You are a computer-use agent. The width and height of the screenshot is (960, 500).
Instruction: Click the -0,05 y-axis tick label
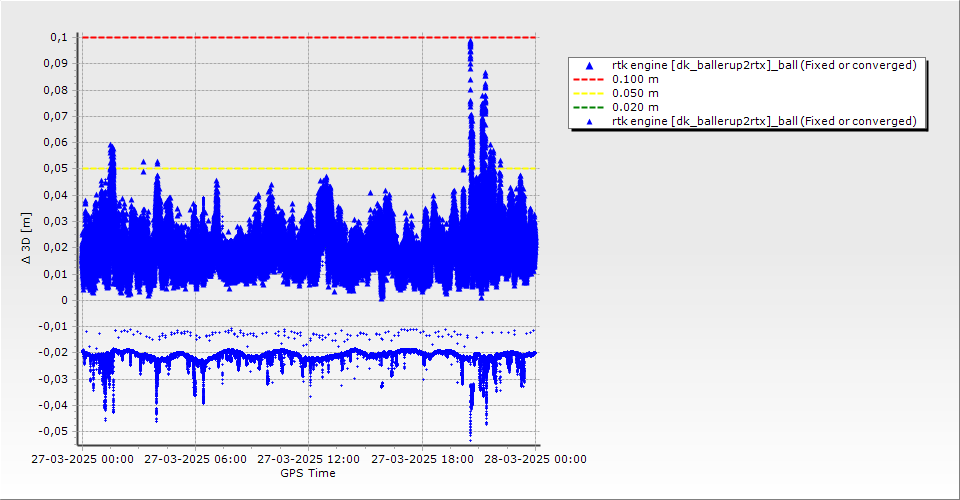click(54, 431)
